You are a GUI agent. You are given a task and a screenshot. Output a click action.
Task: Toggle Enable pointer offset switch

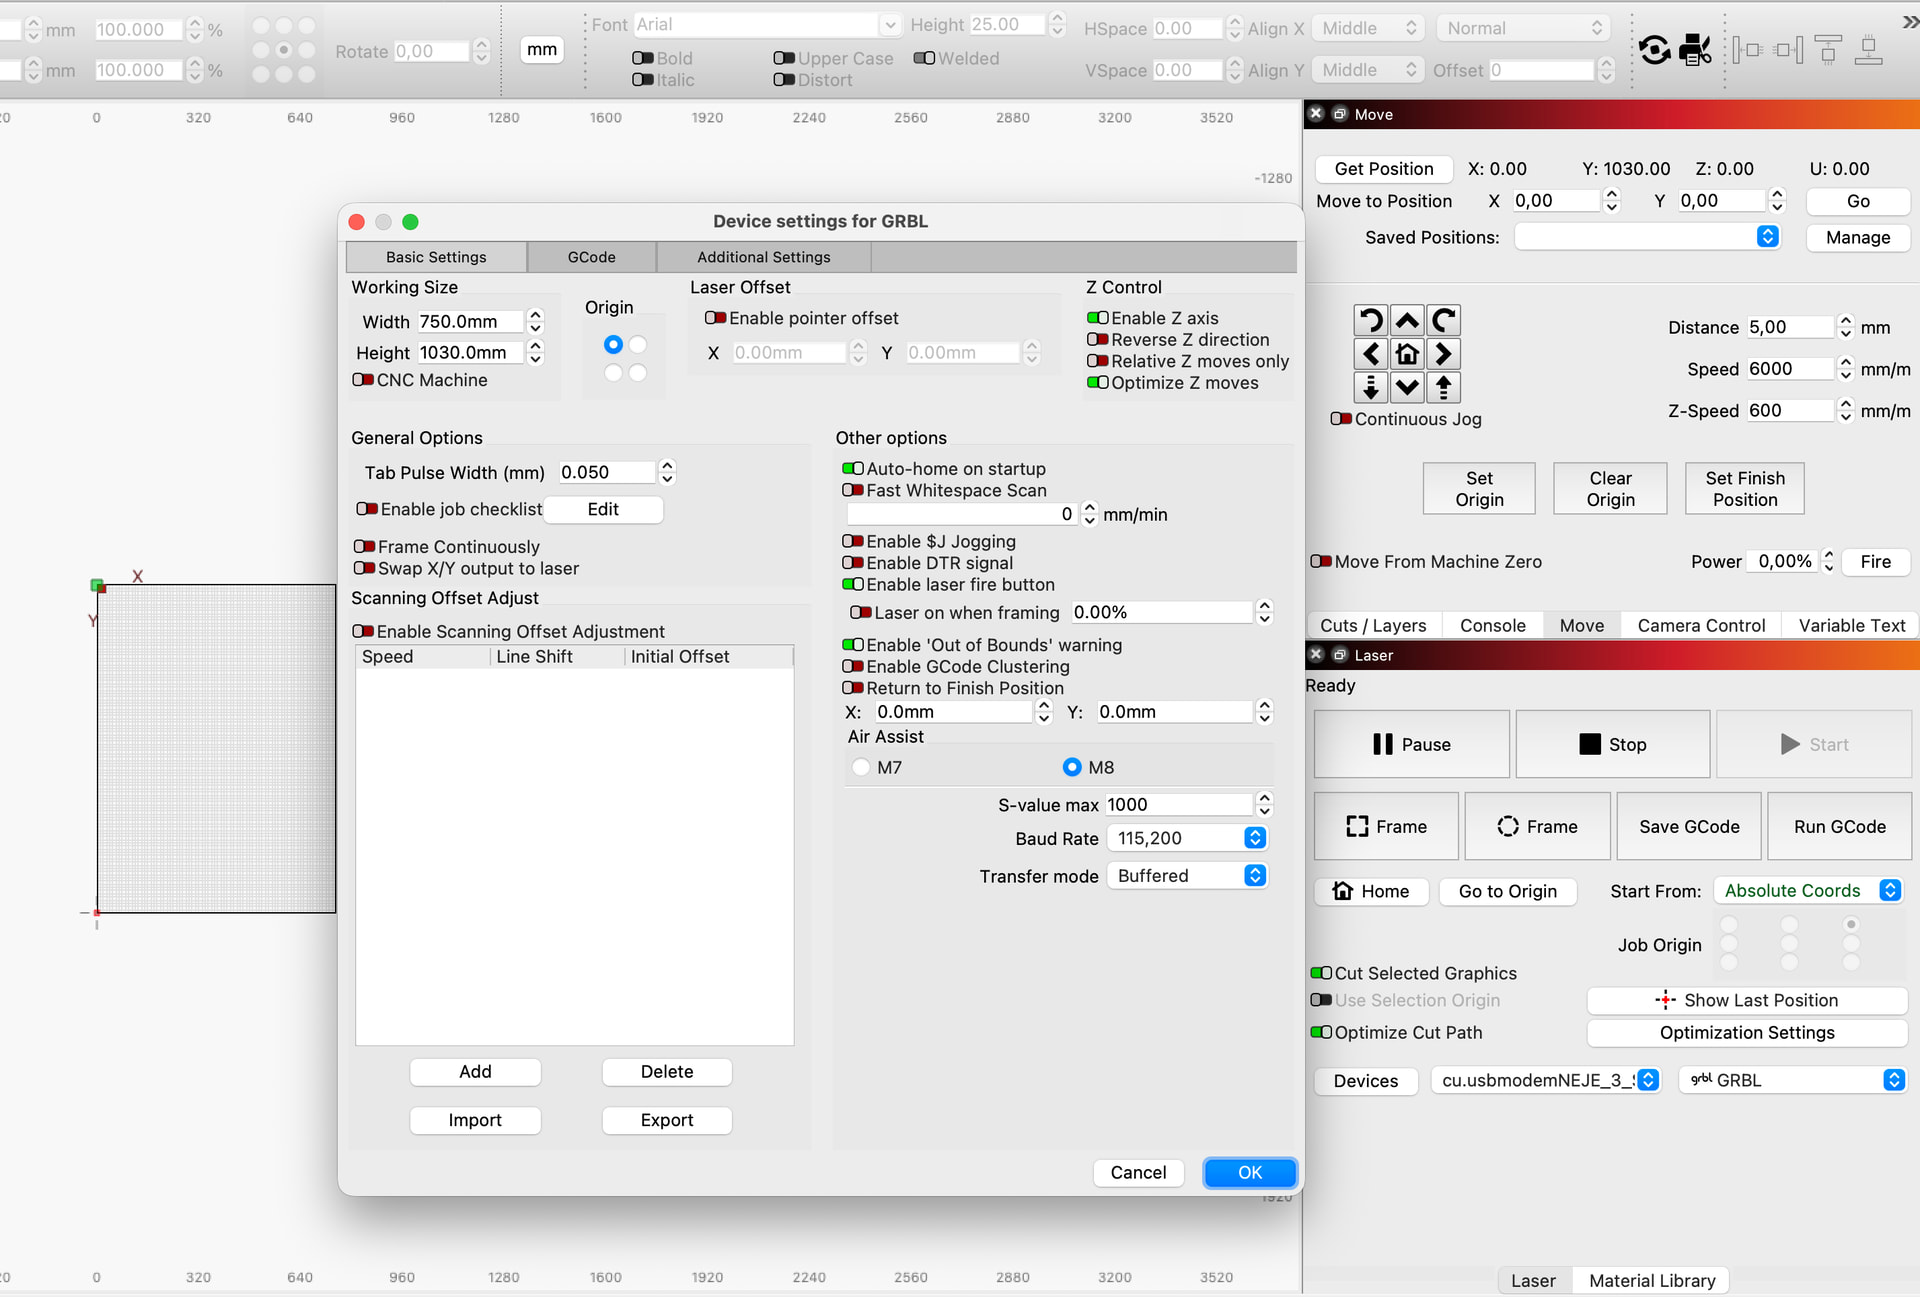click(x=716, y=318)
